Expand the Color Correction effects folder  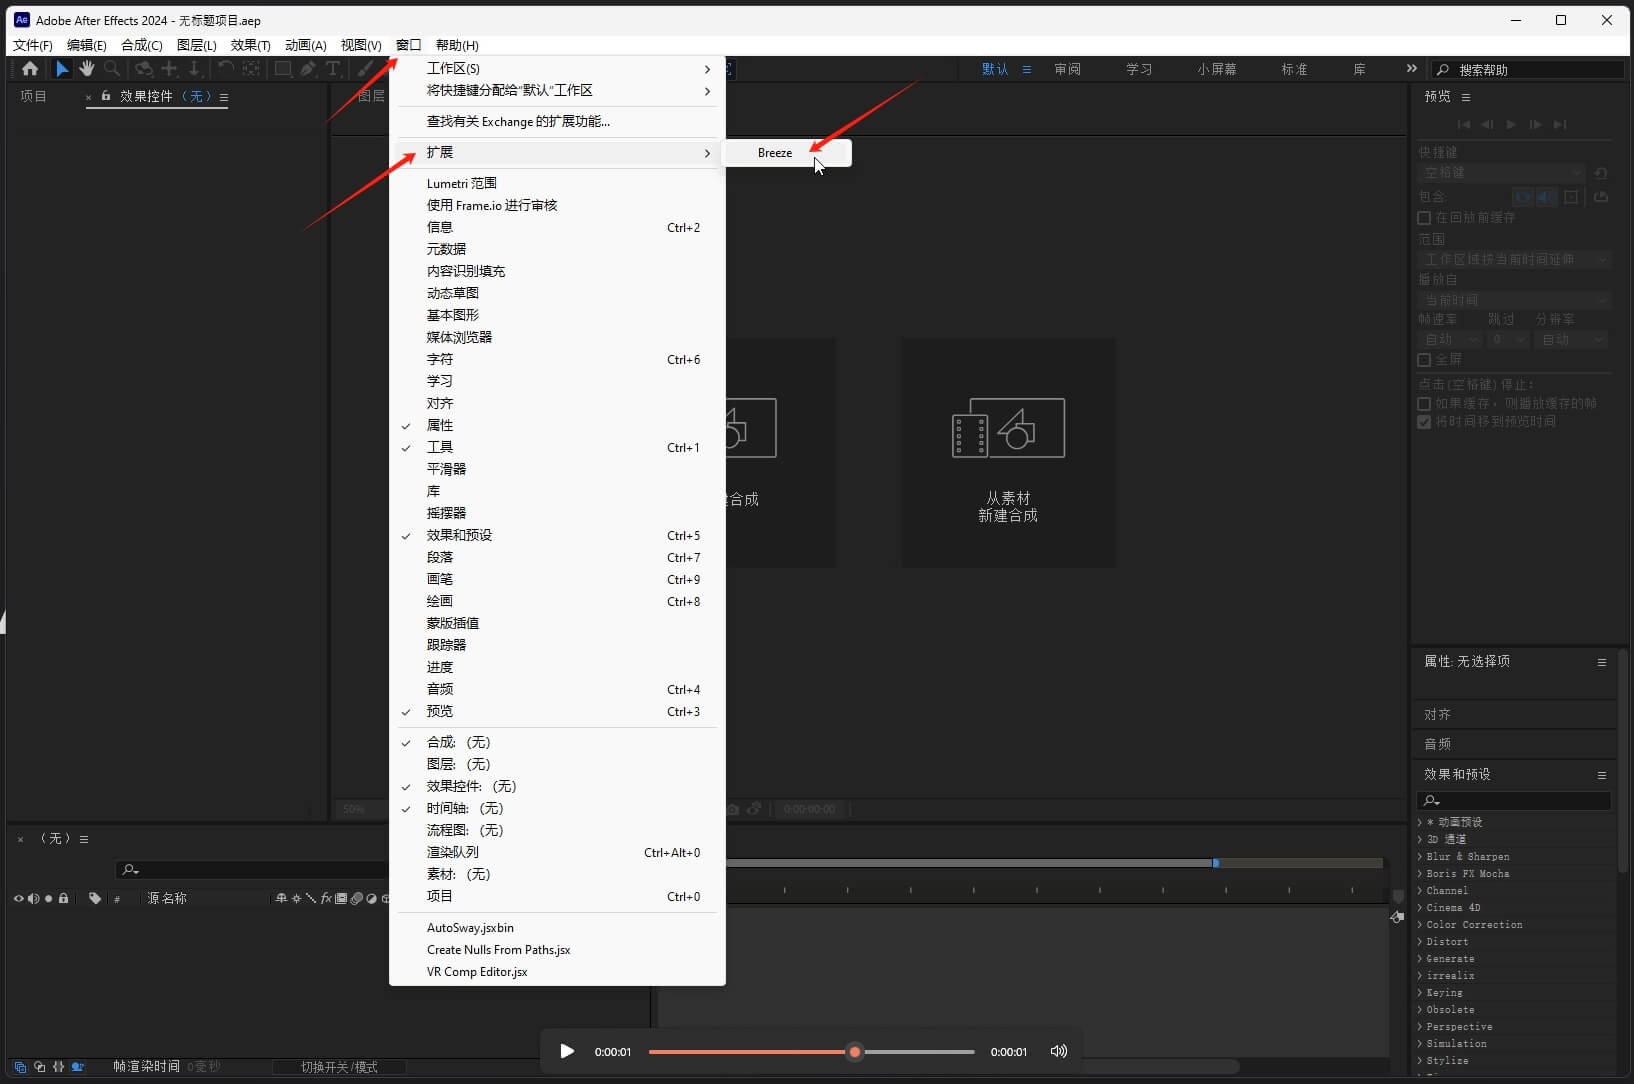[x=1420, y=925]
